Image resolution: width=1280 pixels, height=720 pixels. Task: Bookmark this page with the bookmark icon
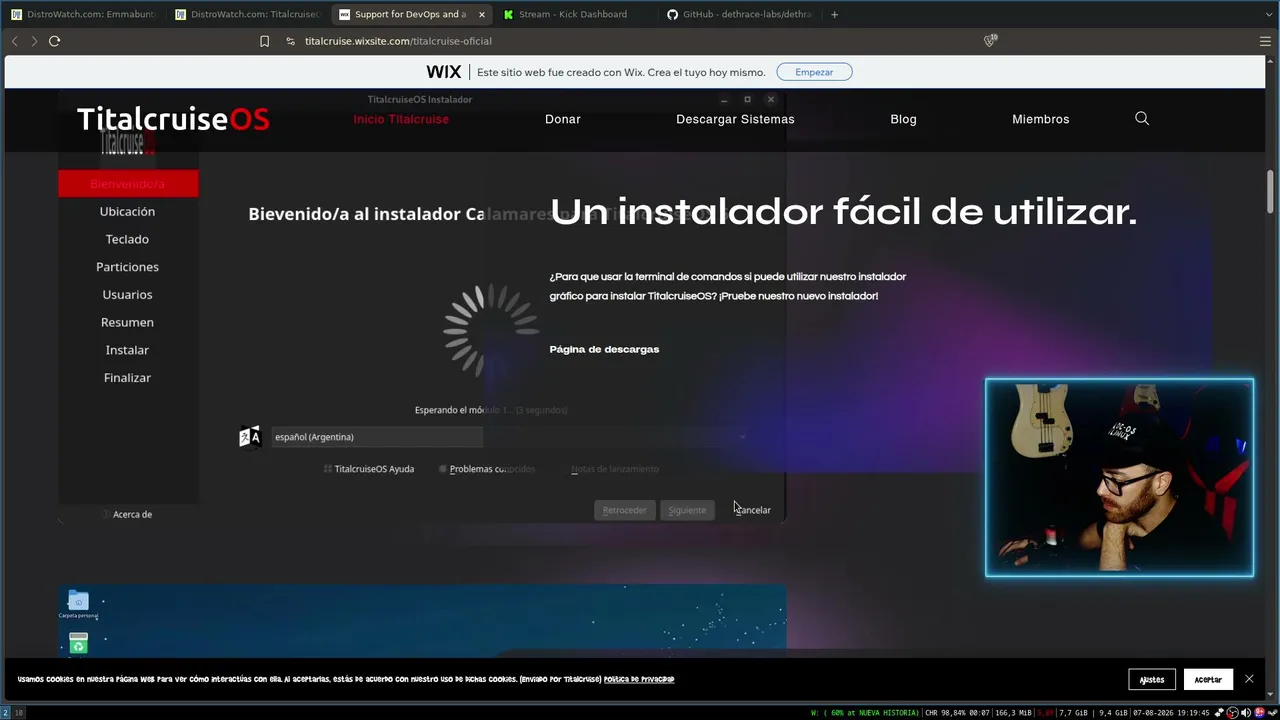[264, 41]
